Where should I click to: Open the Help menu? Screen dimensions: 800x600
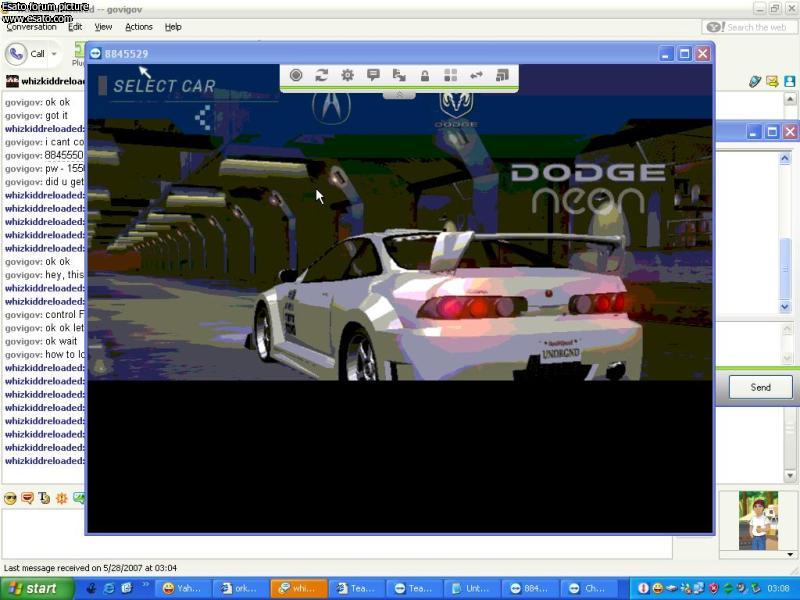click(173, 27)
